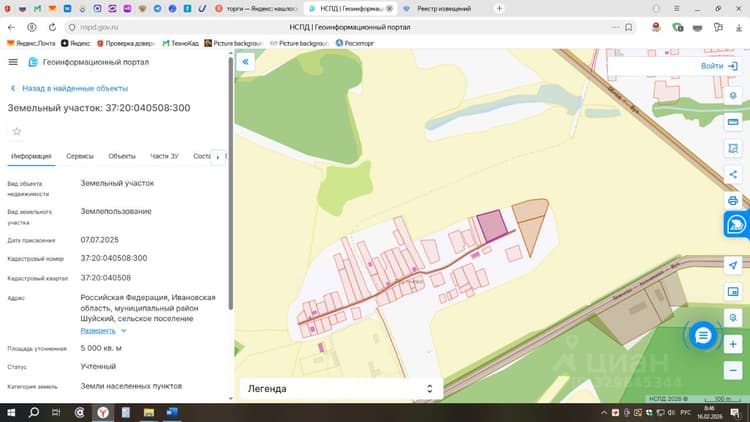Switch to the Сервисы tab
750x422 pixels.
coord(80,156)
